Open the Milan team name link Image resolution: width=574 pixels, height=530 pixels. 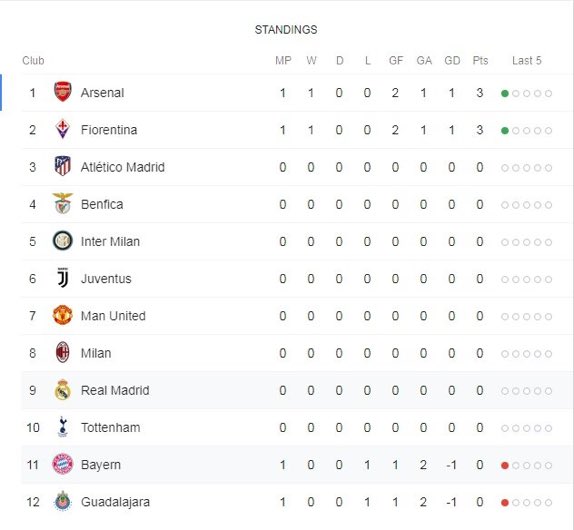click(x=96, y=353)
